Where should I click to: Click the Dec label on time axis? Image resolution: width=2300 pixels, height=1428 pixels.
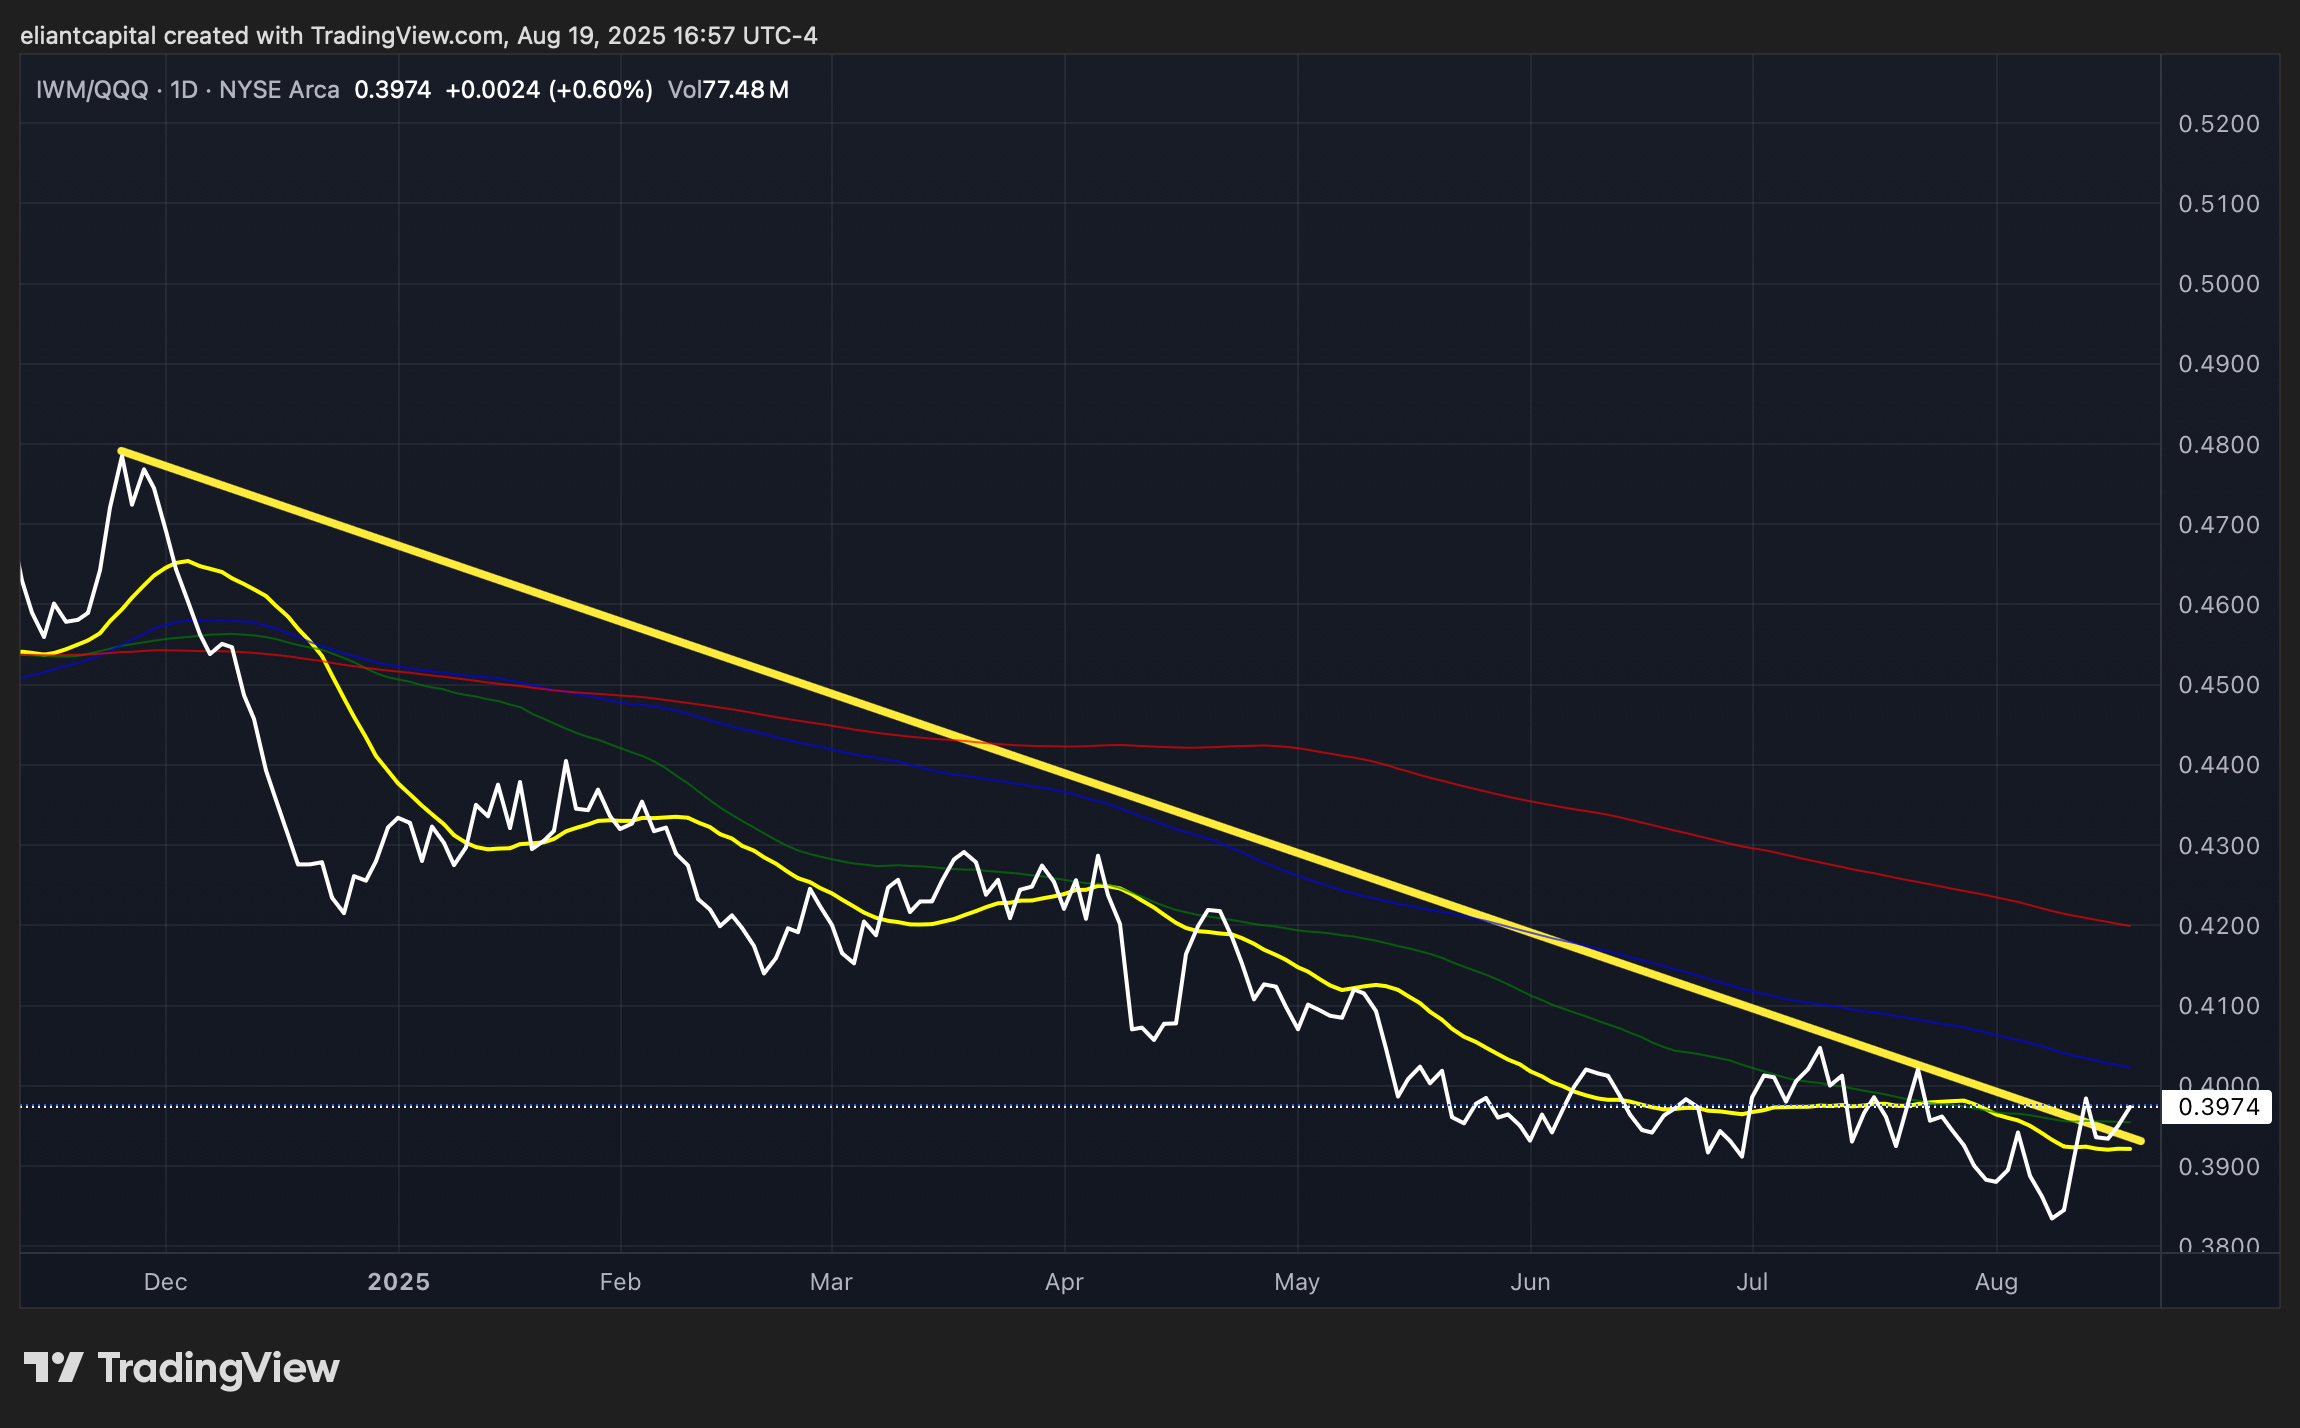pos(165,1282)
